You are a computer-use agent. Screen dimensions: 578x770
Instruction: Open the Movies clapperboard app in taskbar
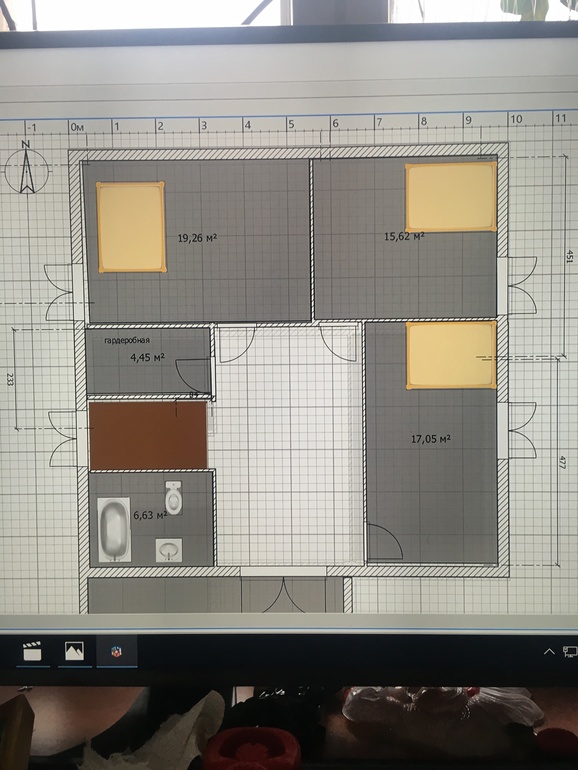[x=33, y=651]
